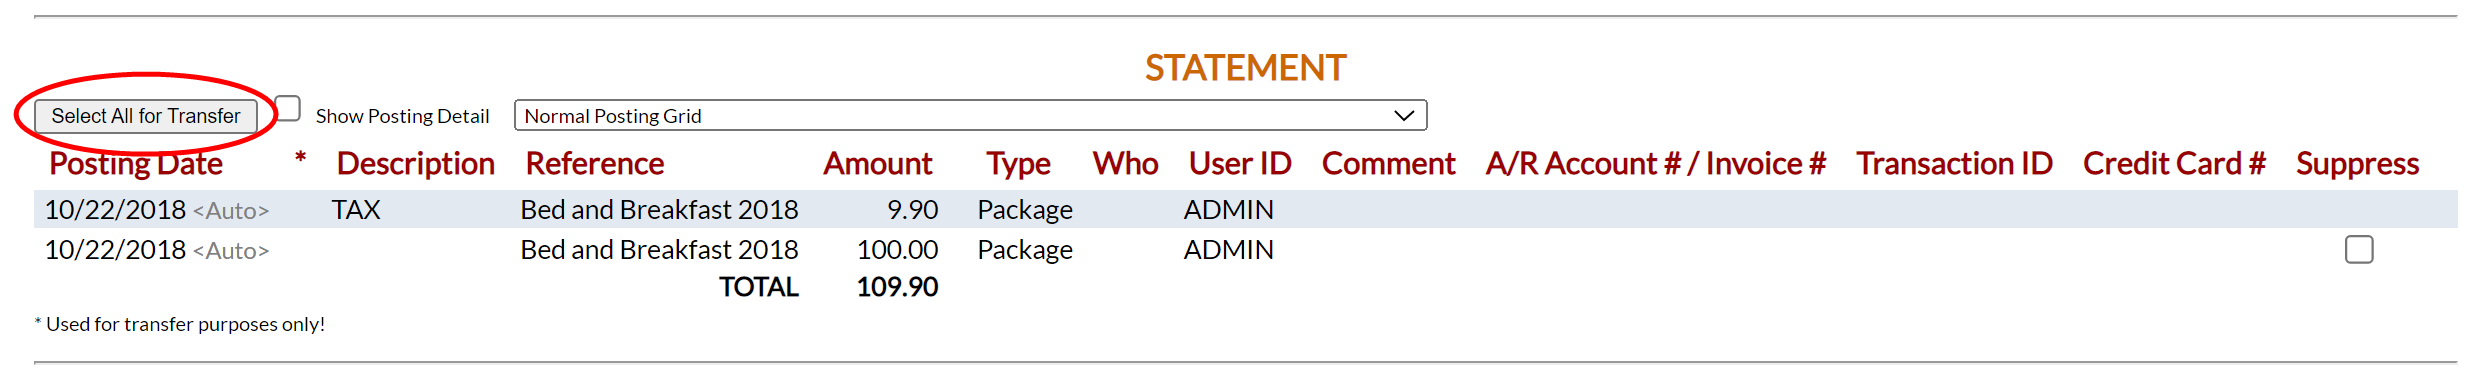Click the Select All for Transfer button
2465x373 pixels.
point(146,116)
